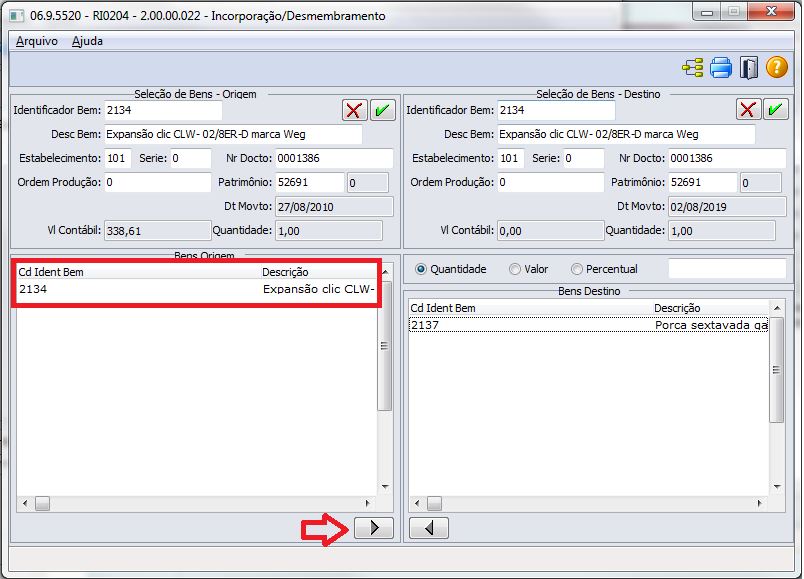Click destino Ordem Produção field
Image resolution: width=804 pixels, height=579 pixels.
[x=551, y=182]
